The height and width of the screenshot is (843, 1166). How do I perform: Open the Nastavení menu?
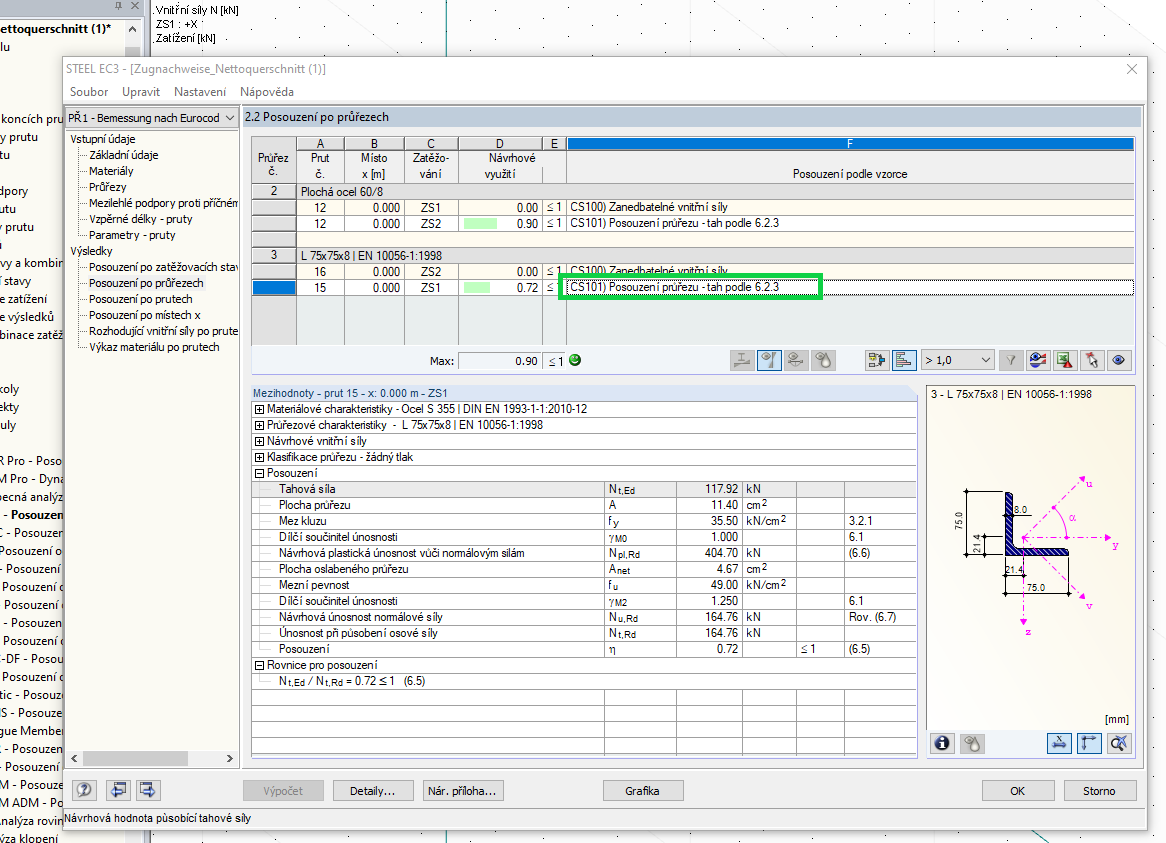200,92
